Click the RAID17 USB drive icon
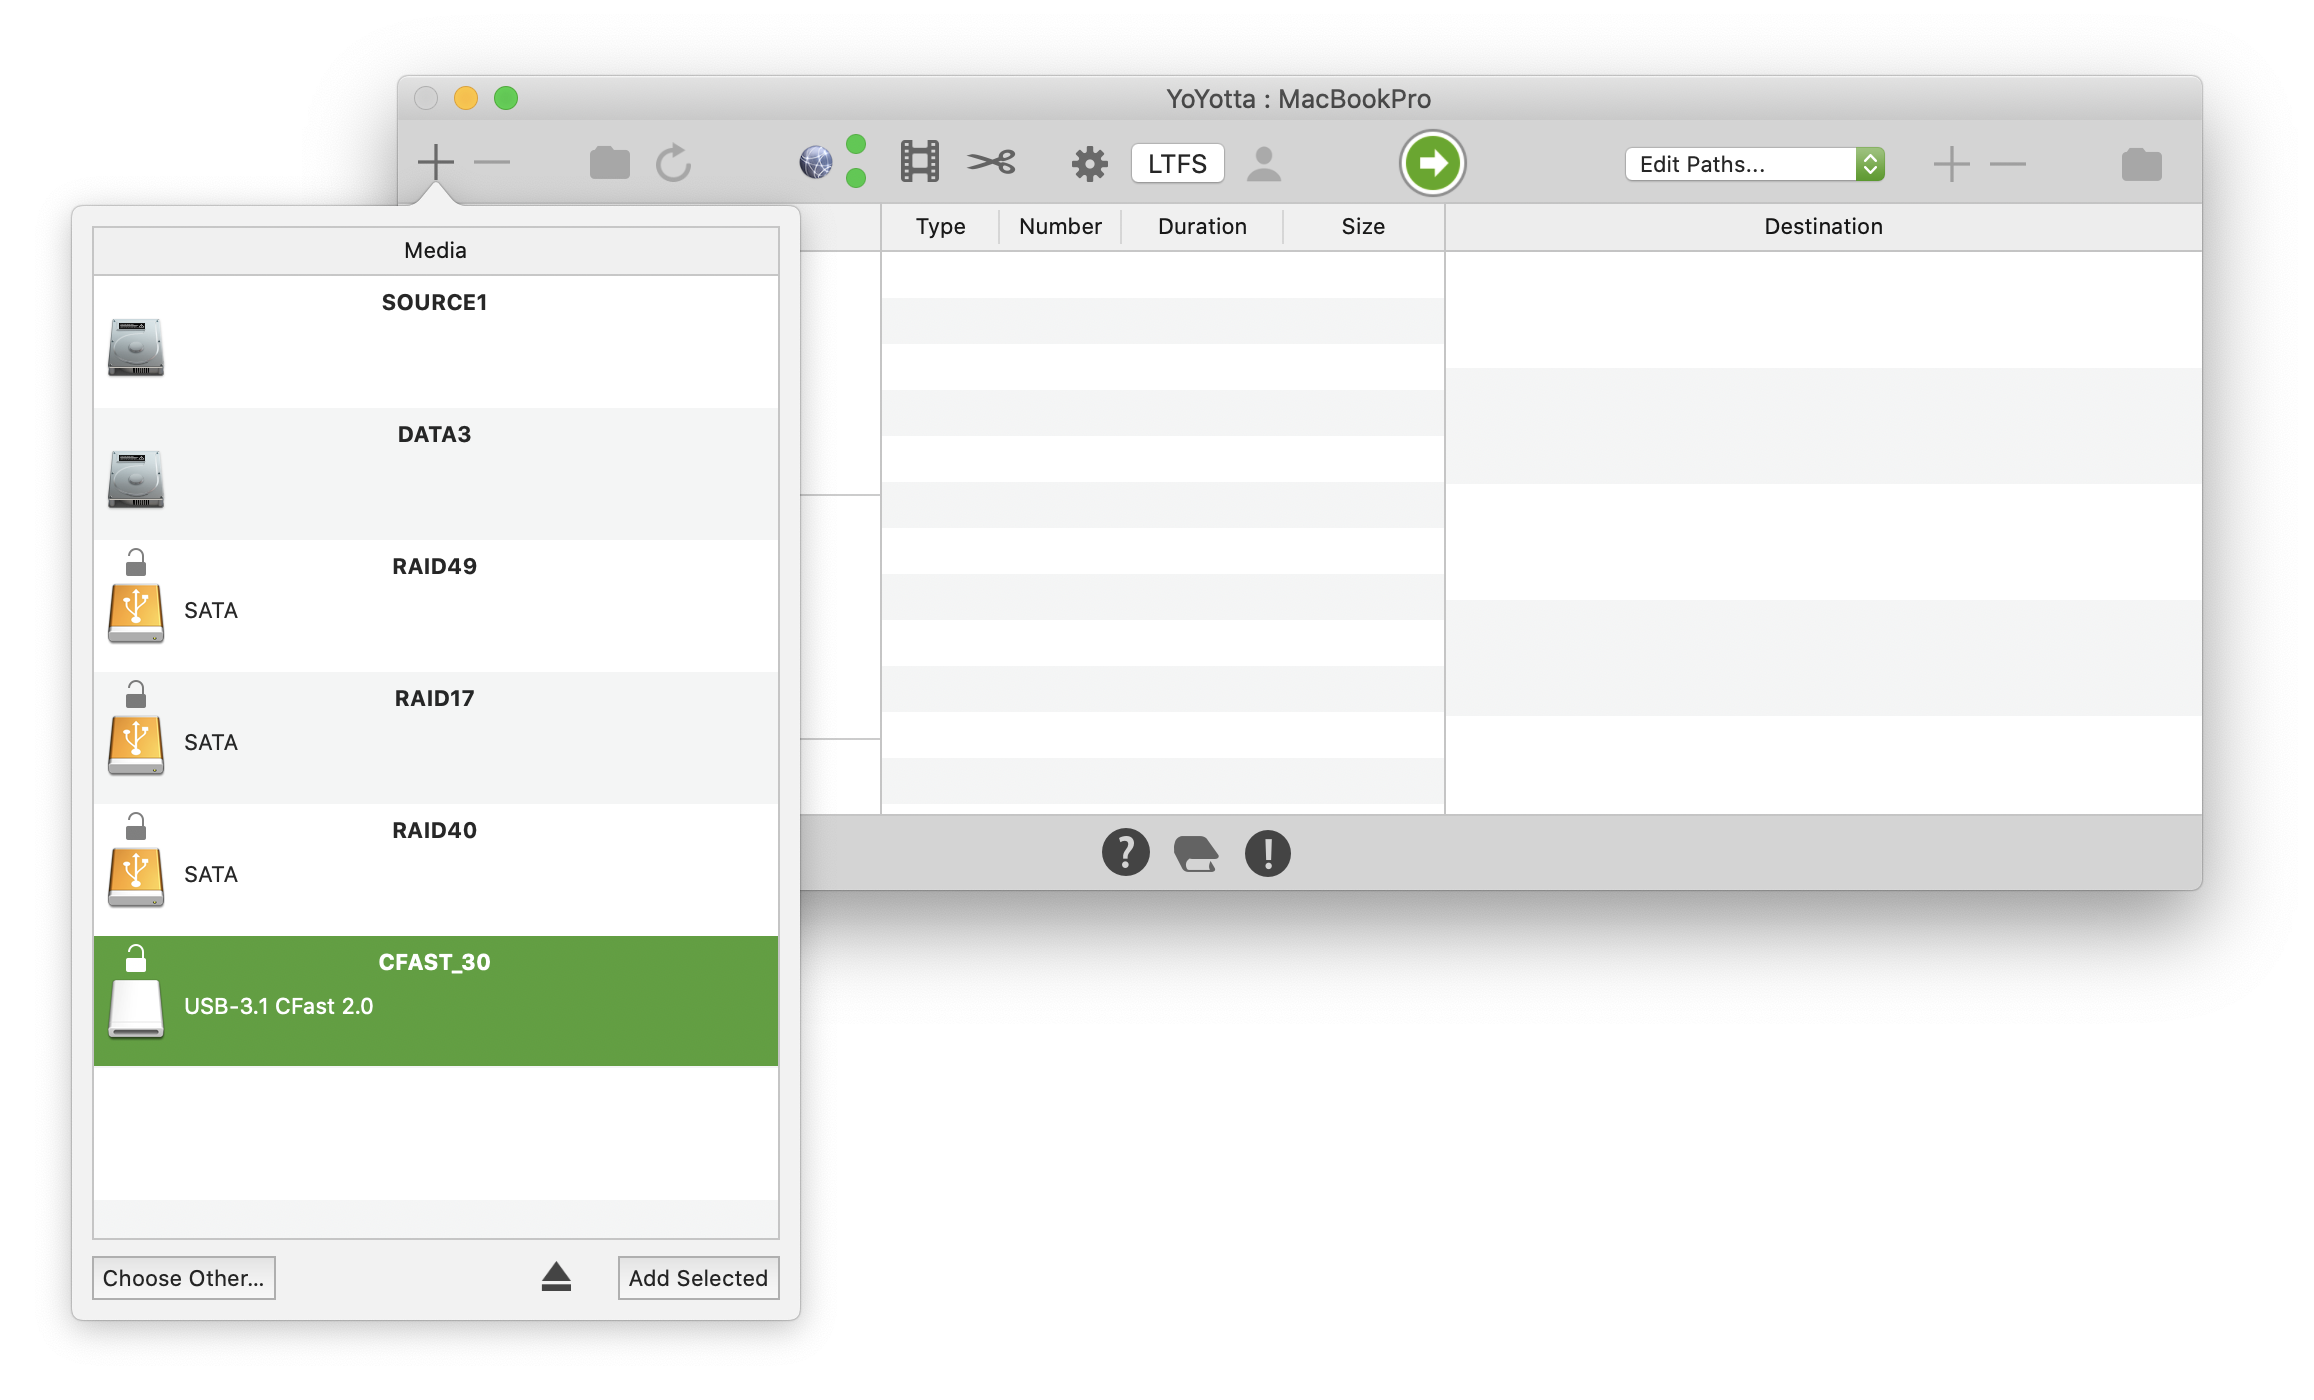This screenshot has width=2314, height=1400. point(136,746)
